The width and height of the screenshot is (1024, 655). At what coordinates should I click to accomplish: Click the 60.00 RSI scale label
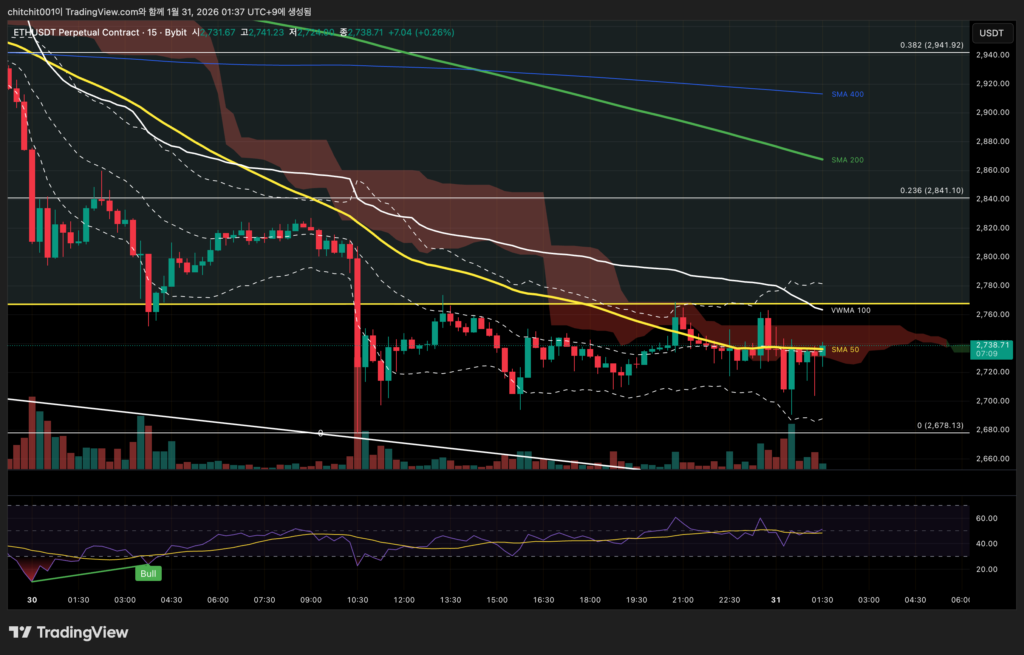(988, 518)
